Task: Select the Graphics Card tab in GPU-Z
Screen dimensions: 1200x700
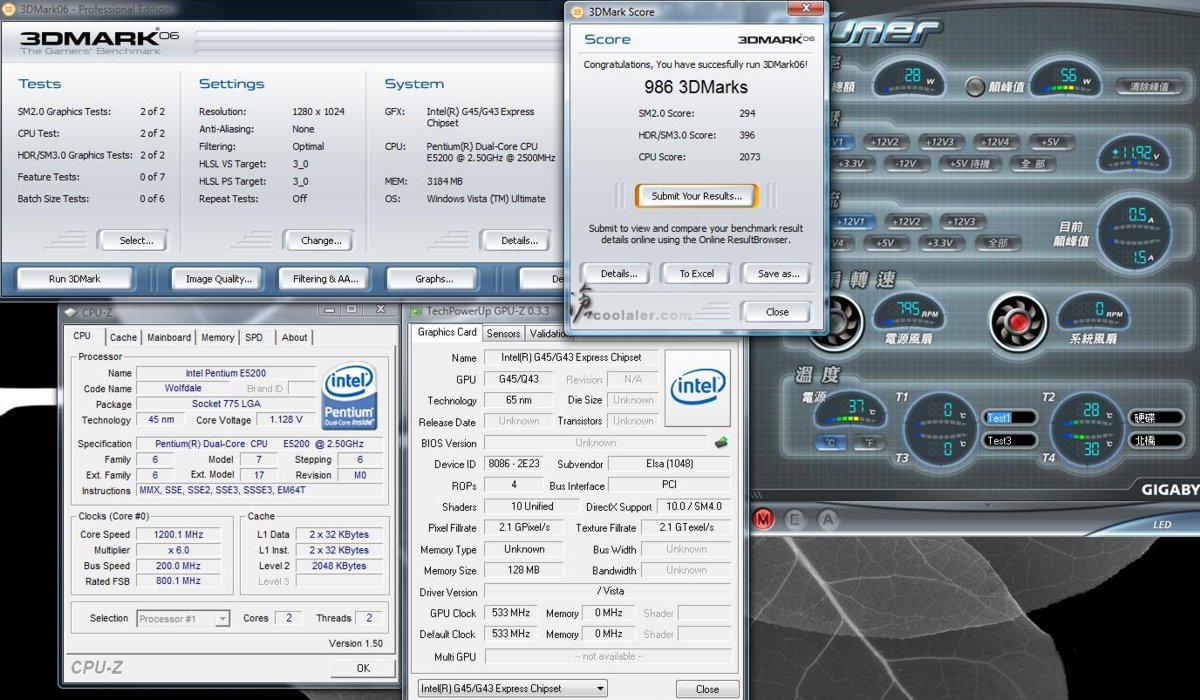Action: click(447, 332)
